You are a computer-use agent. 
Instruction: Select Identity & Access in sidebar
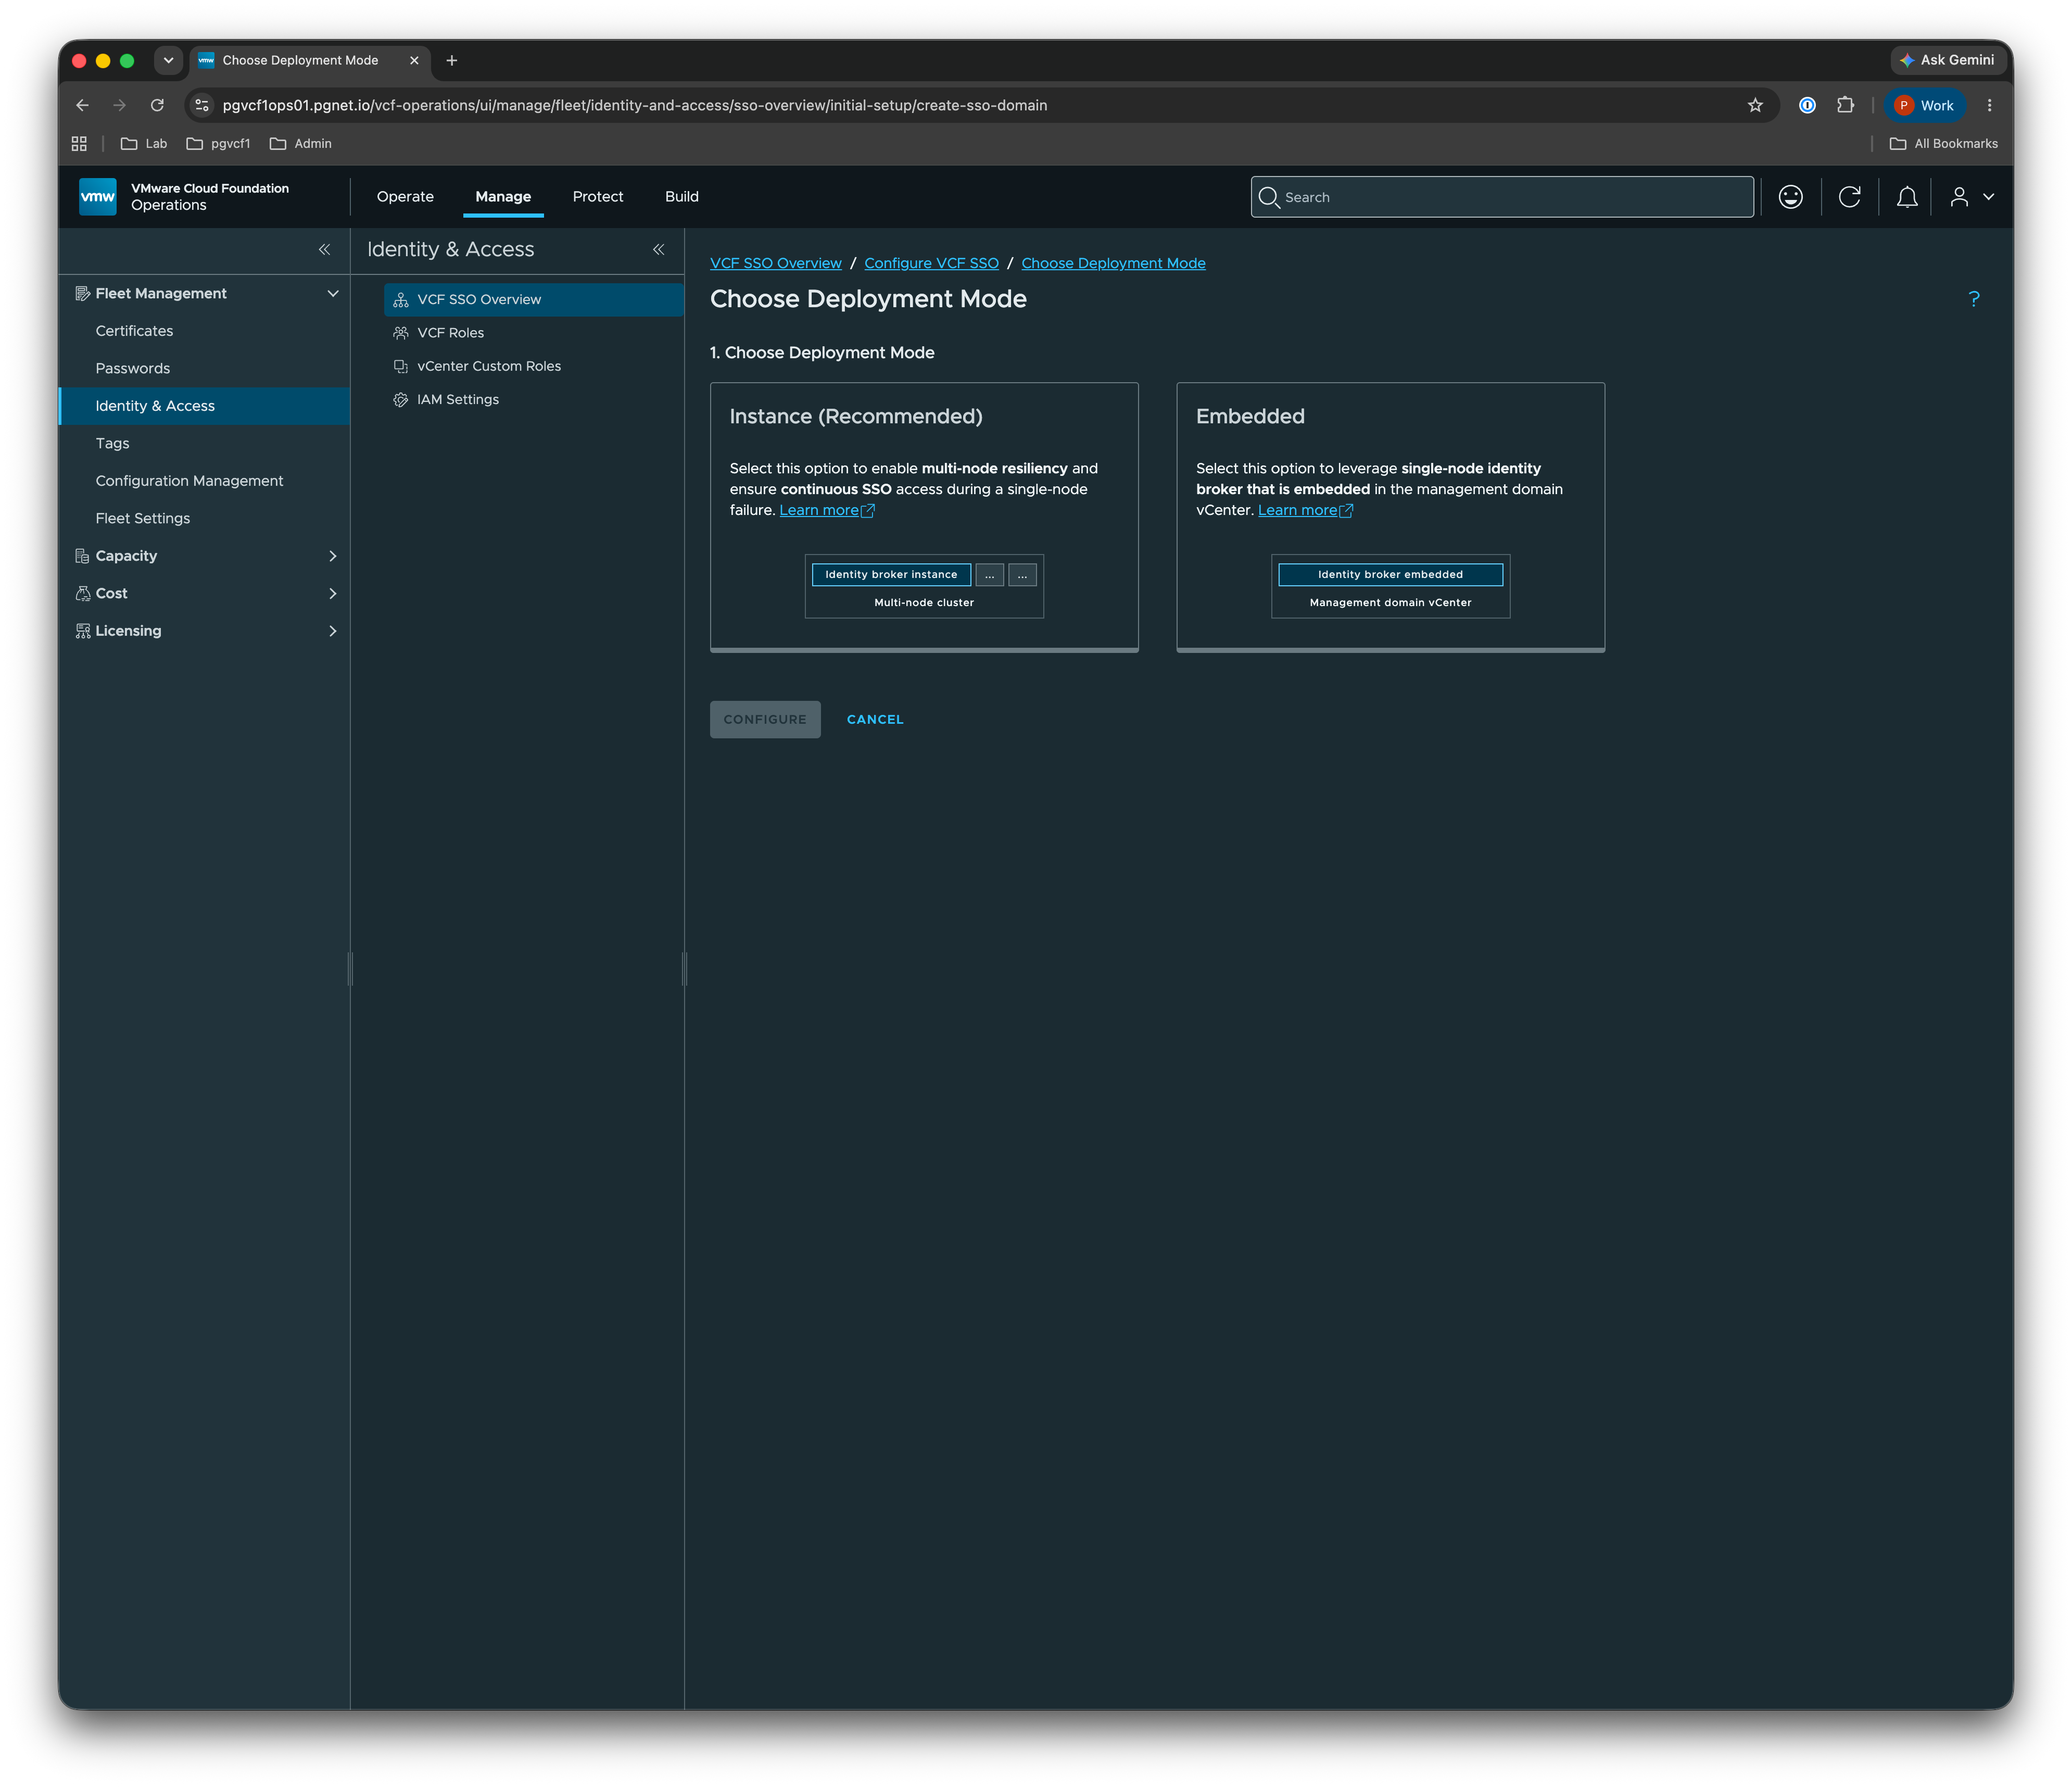click(205, 406)
